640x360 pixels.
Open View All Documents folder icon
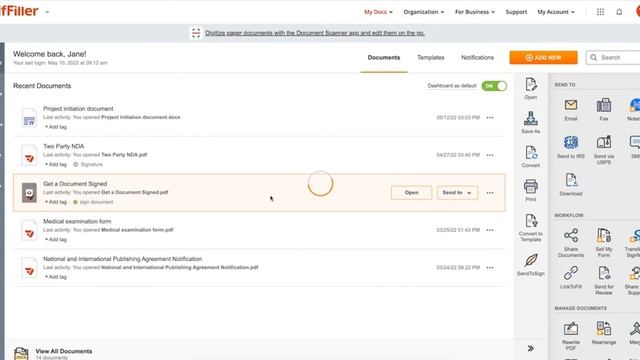(21, 353)
